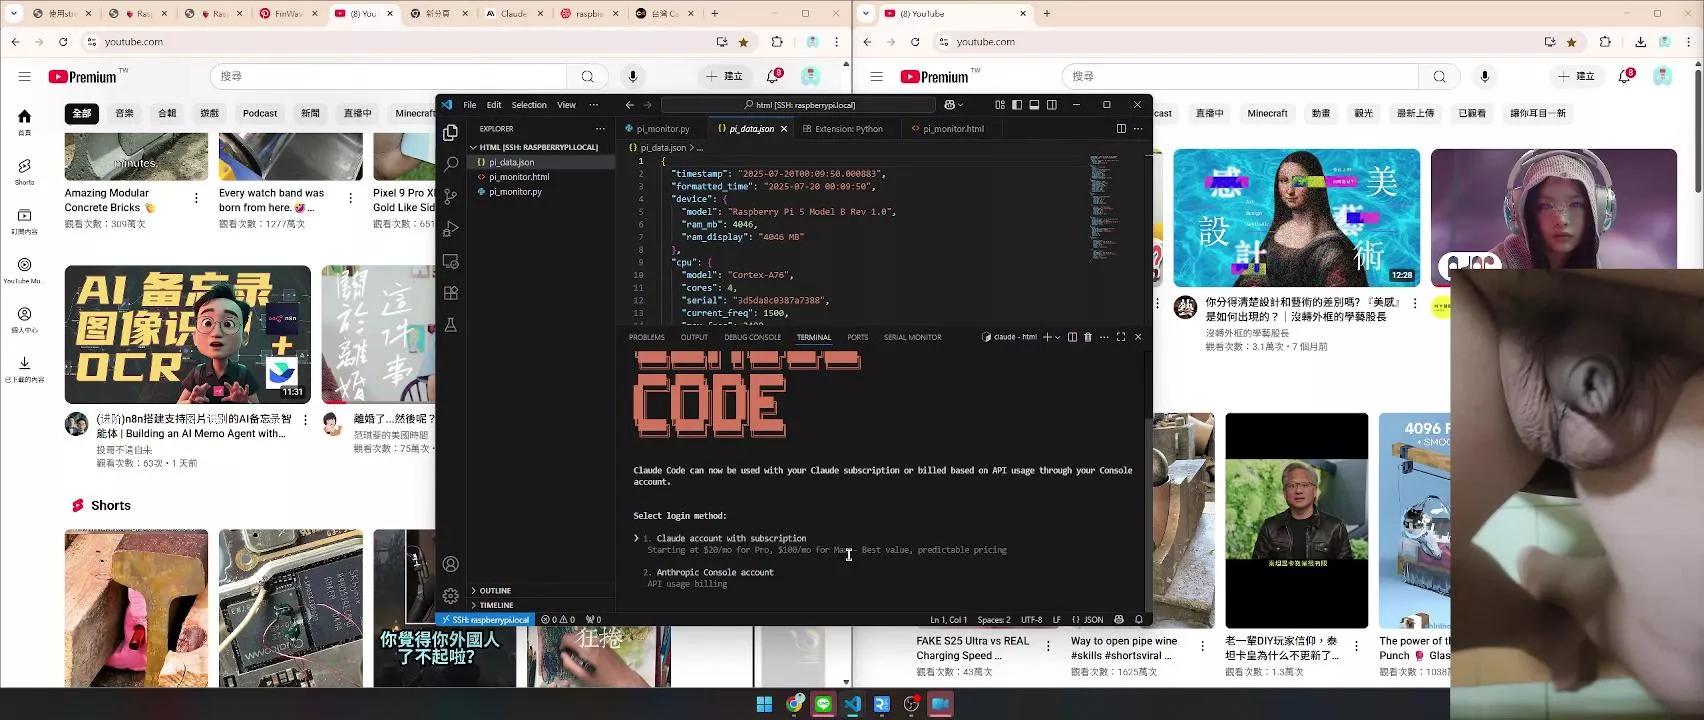Collapse the HTML [SSH: RASPBERRYPI.LOCAL] folder
Screen dimensions: 1704x720
click(541, 147)
